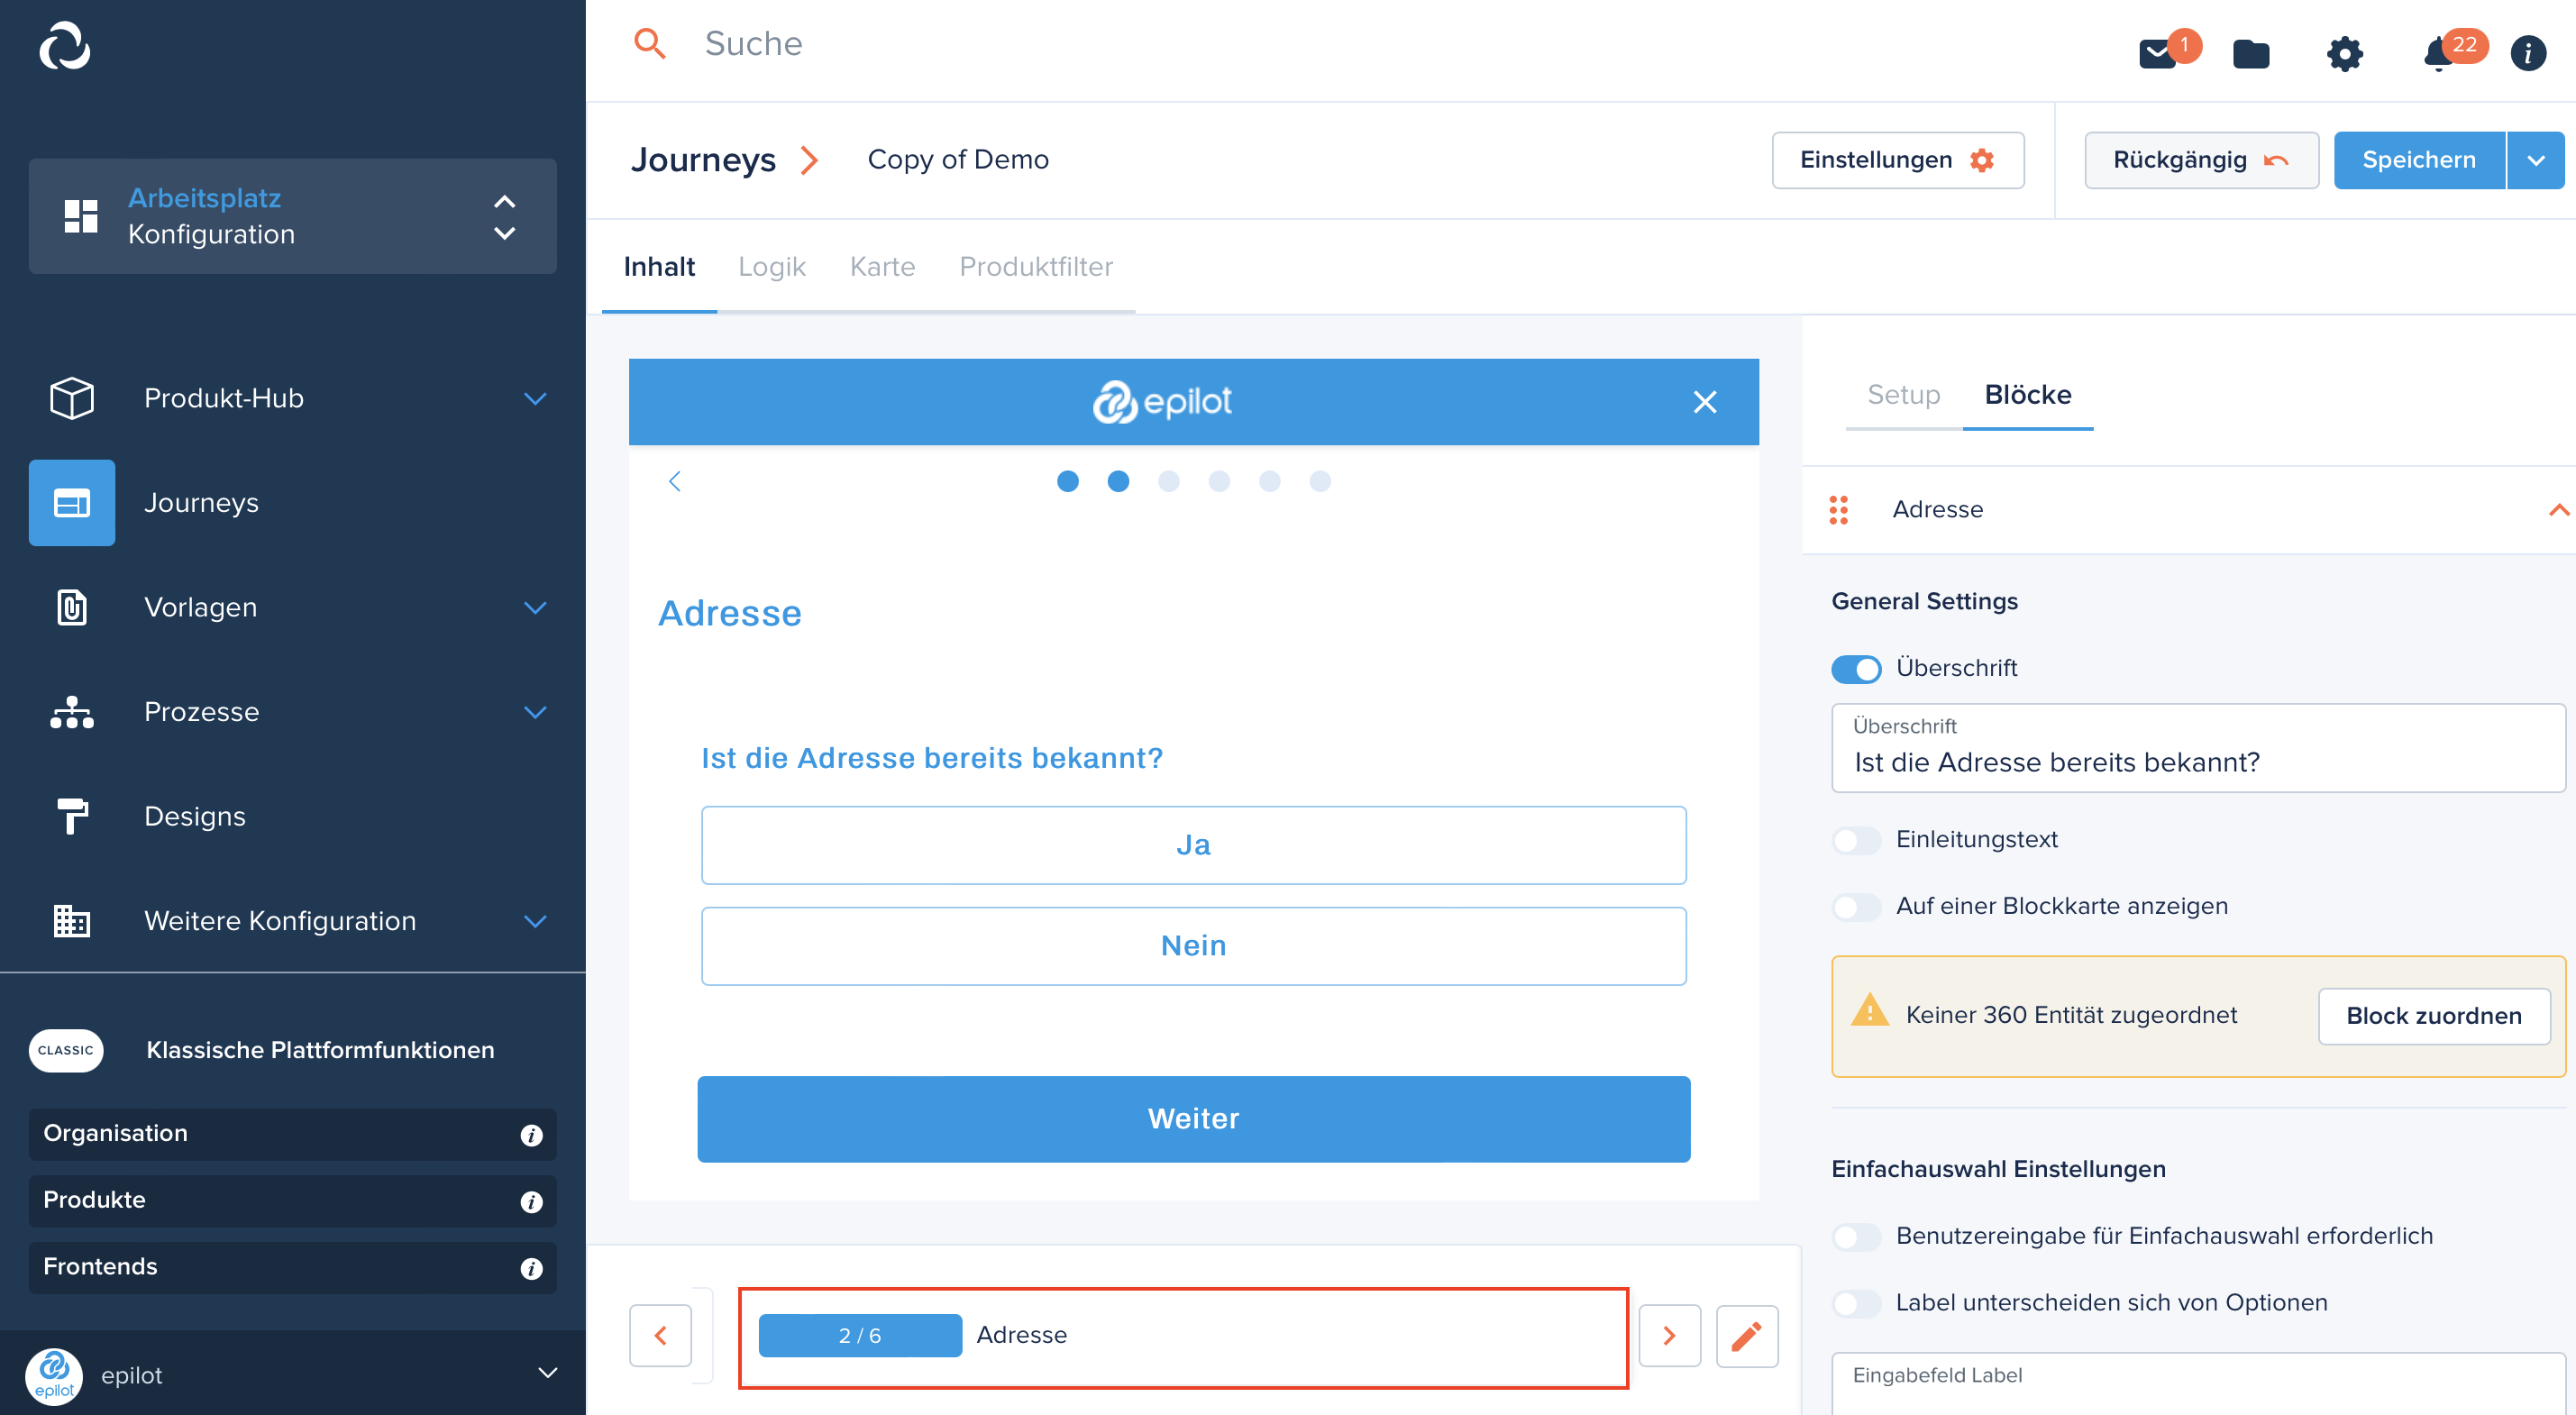
Task: Click the folder icon in toolbar
Action: (x=2252, y=50)
